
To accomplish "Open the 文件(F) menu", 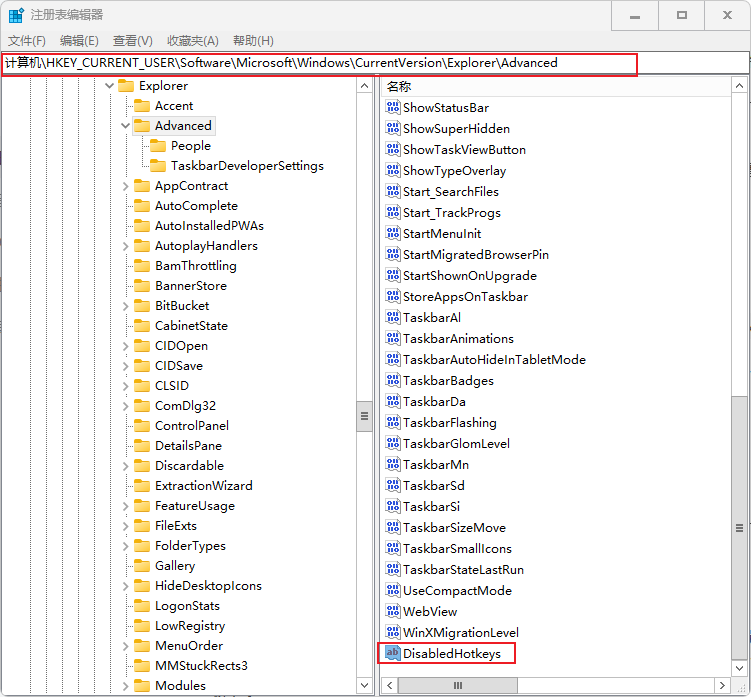I will [27, 40].
